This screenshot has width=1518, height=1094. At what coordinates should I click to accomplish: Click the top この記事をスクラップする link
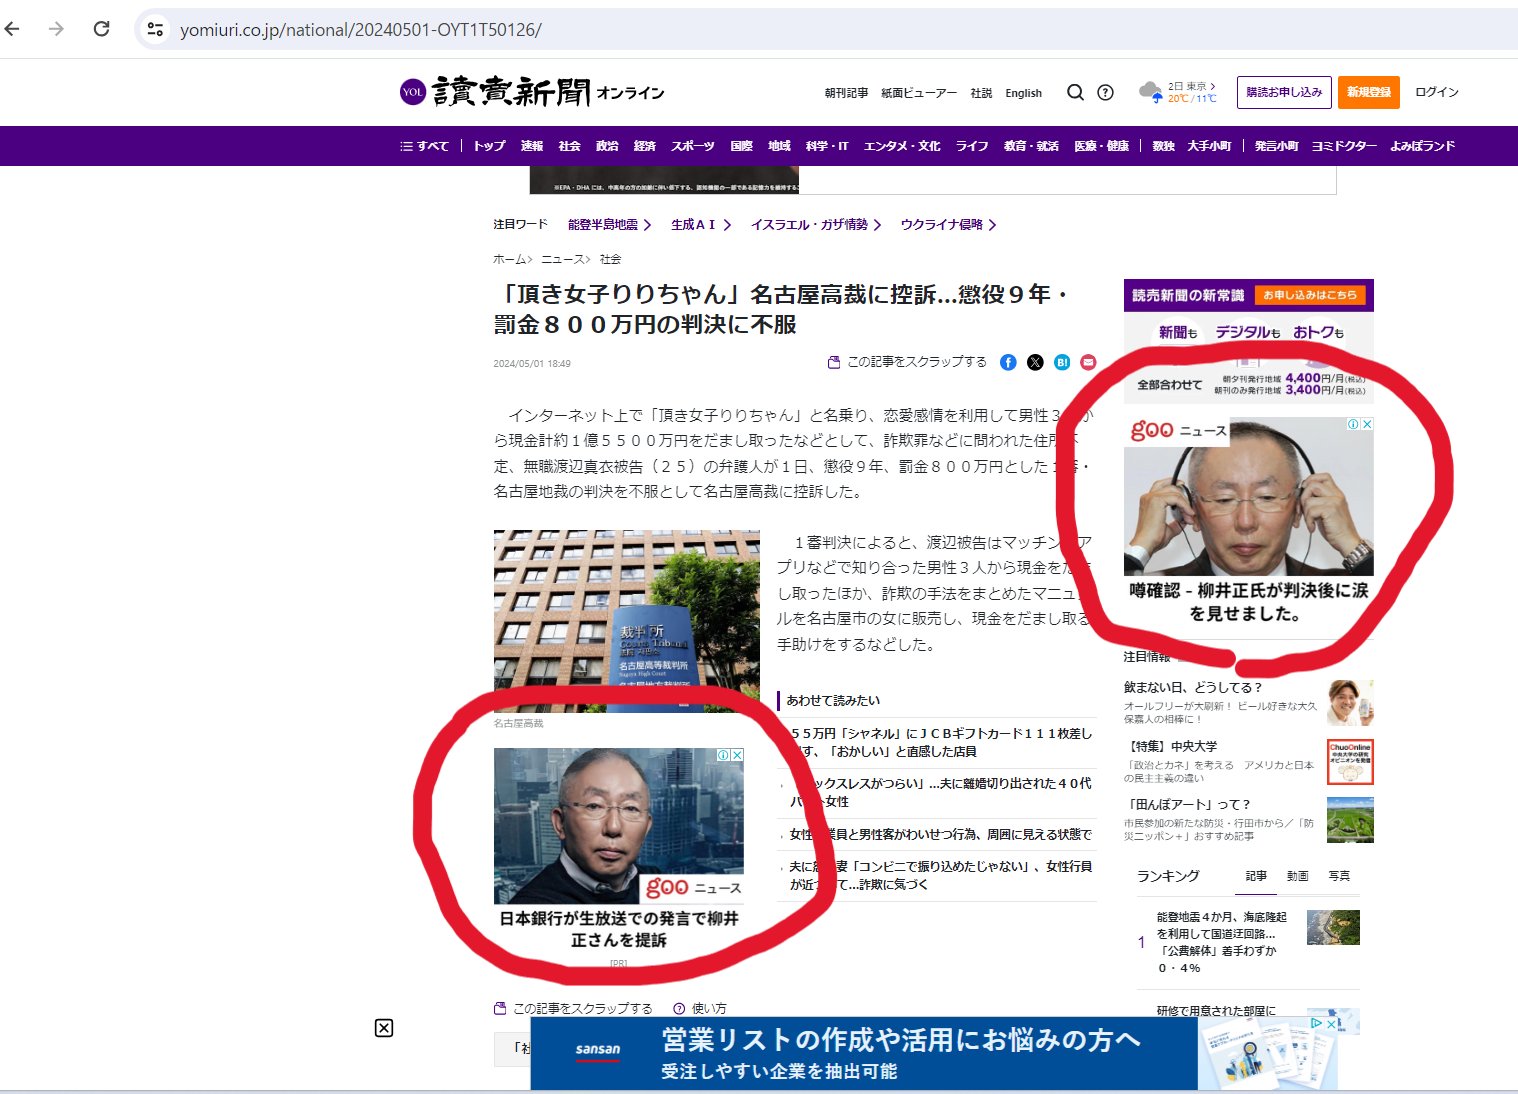[907, 362]
